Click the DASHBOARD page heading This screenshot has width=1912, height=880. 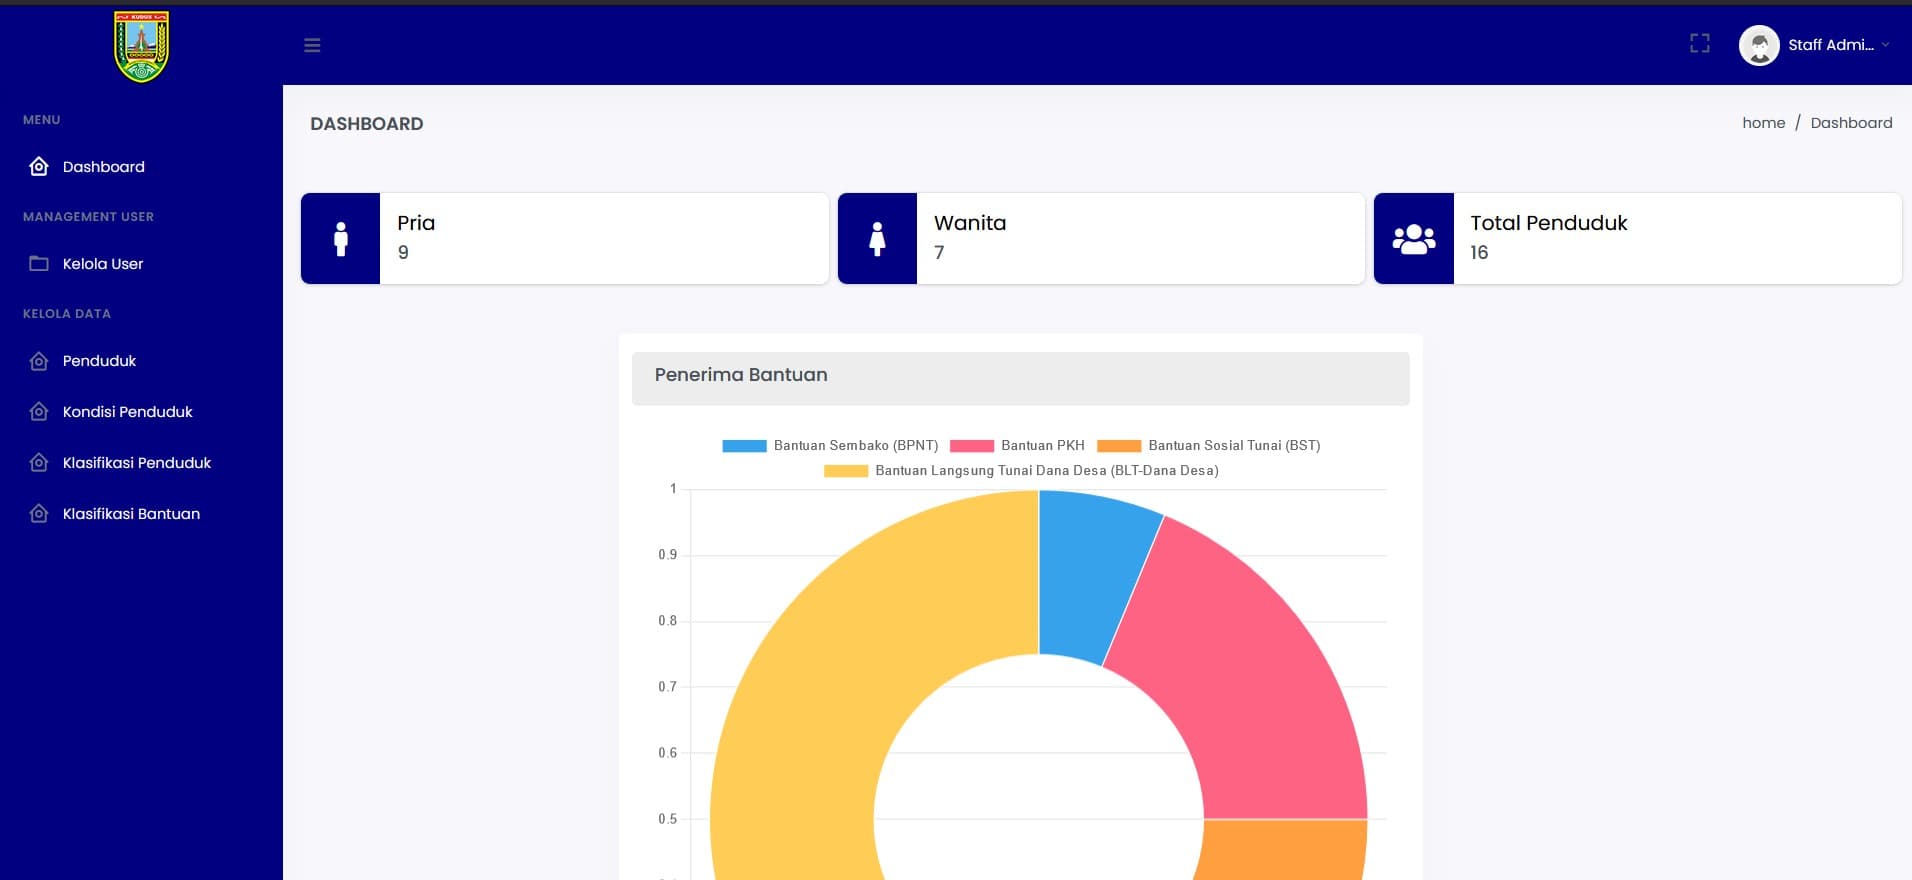click(367, 124)
